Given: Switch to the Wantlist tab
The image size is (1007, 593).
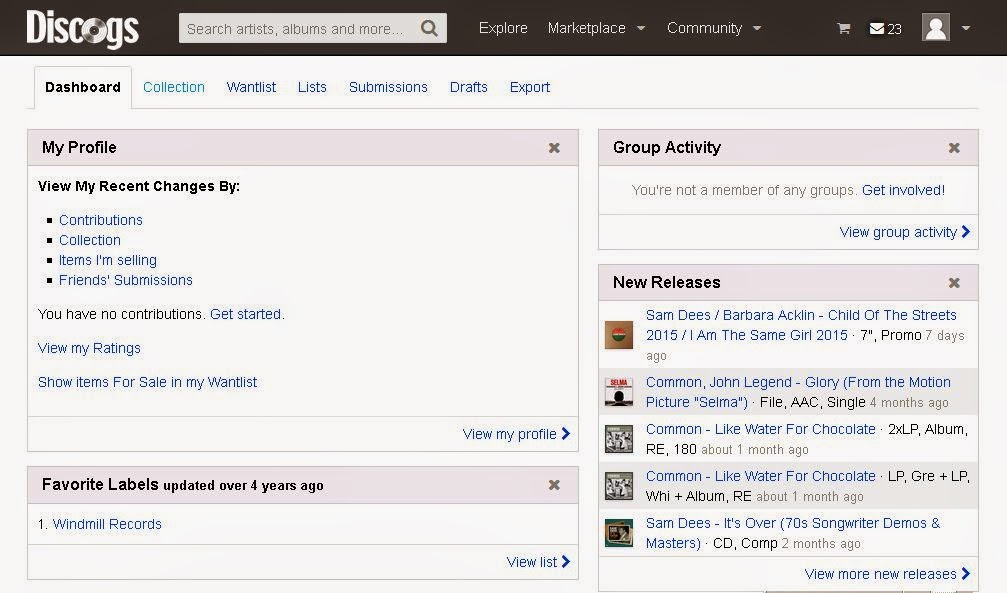Looking at the screenshot, I should click(x=251, y=87).
